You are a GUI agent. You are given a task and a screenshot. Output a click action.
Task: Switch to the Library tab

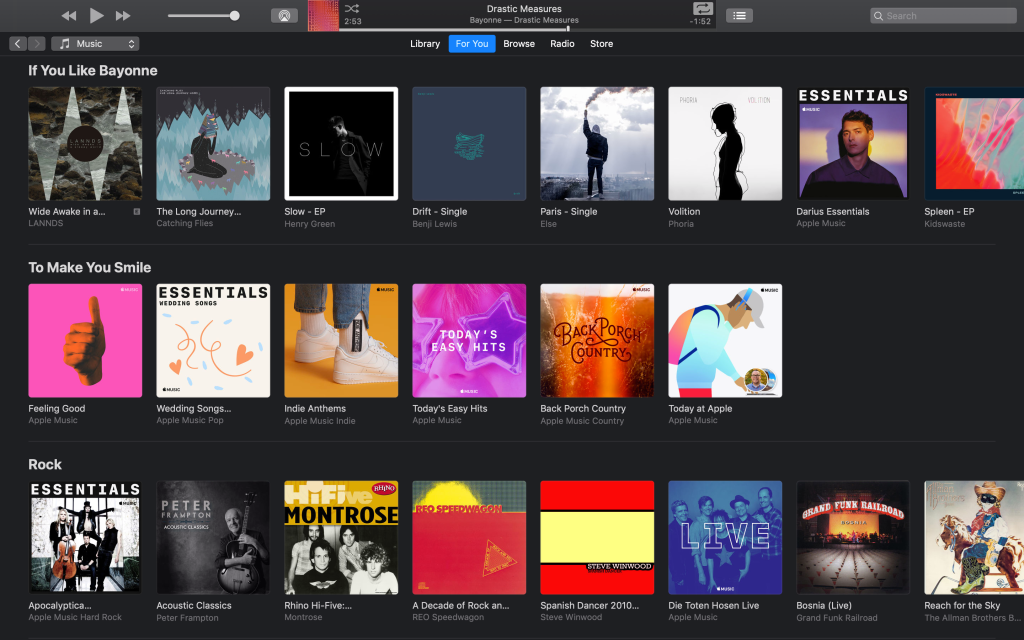click(x=424, y=44)
